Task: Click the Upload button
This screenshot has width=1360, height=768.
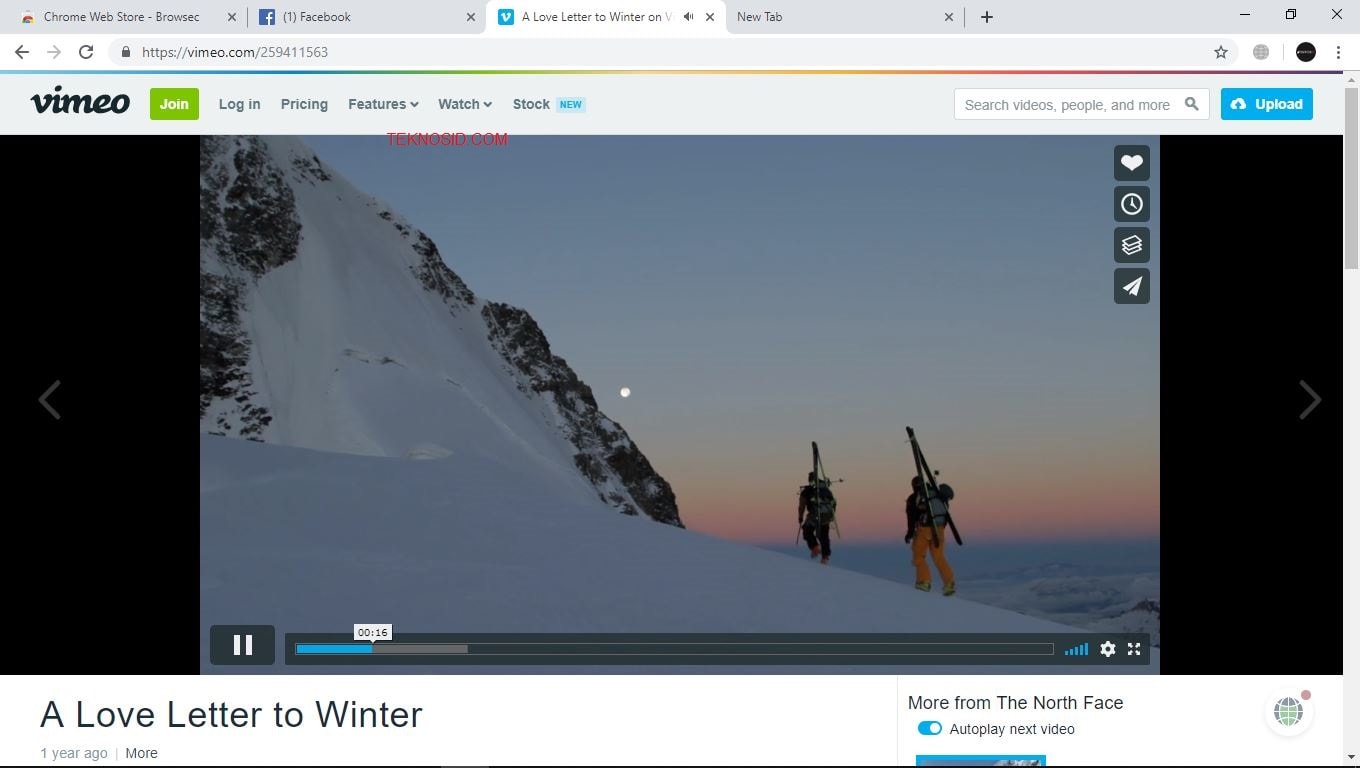Action: click(x=1266, y=104)
